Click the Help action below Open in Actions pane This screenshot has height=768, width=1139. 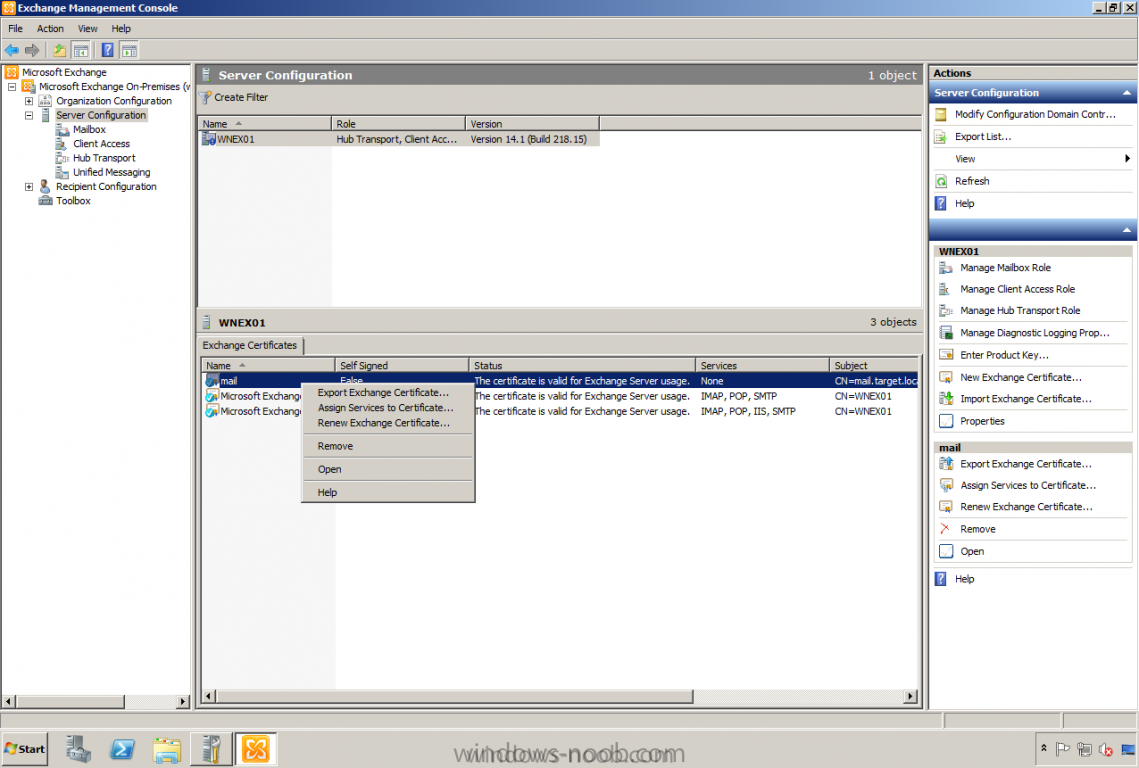coord(964,579)
